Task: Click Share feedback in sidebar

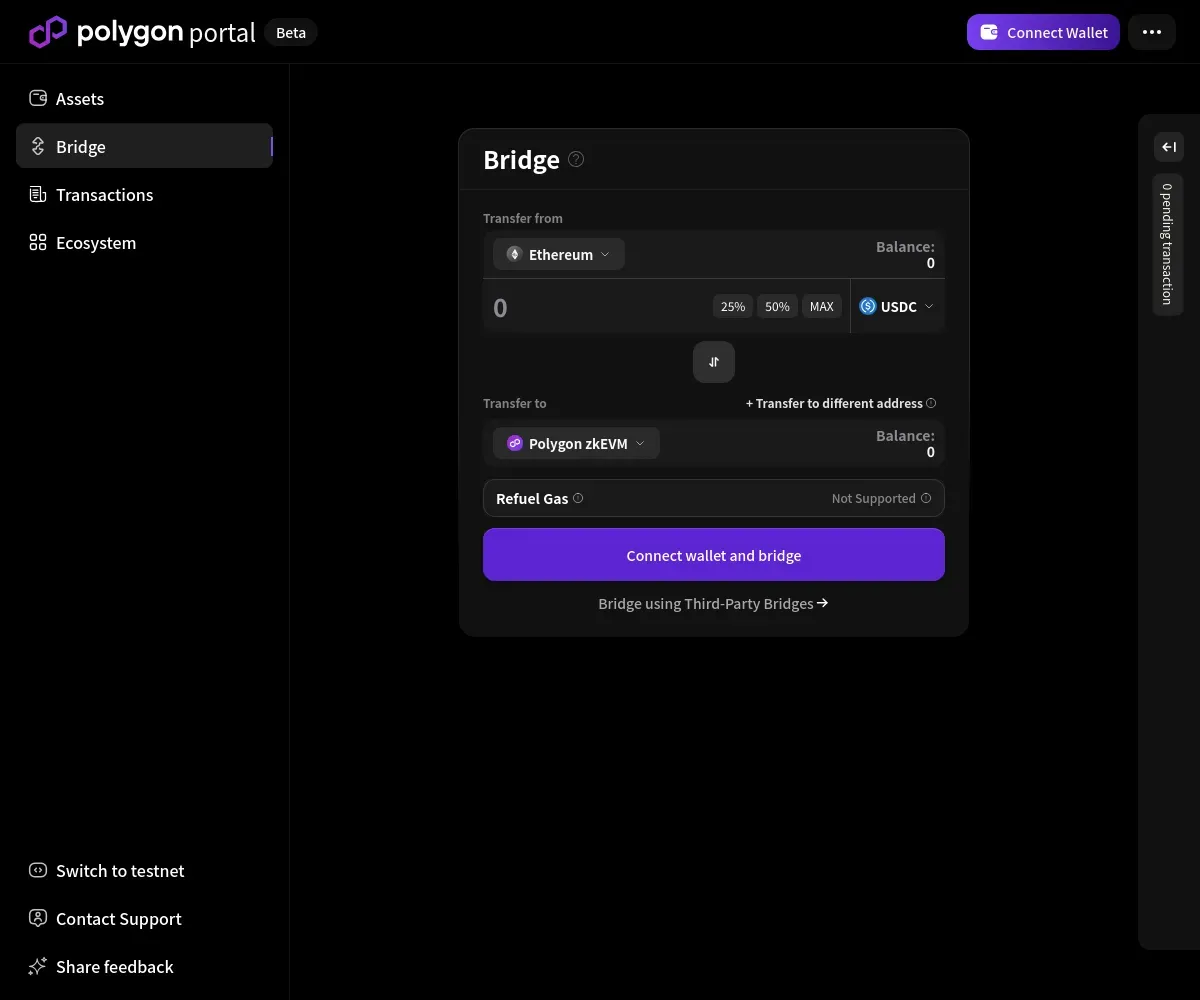Action: [x=144, y=966]
